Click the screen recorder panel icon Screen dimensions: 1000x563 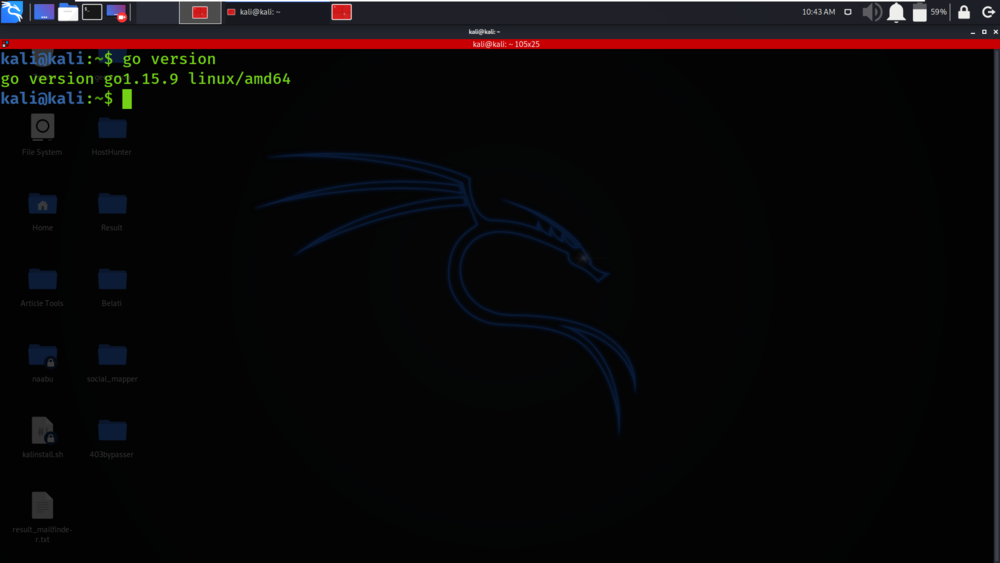(x=117, y=12)
